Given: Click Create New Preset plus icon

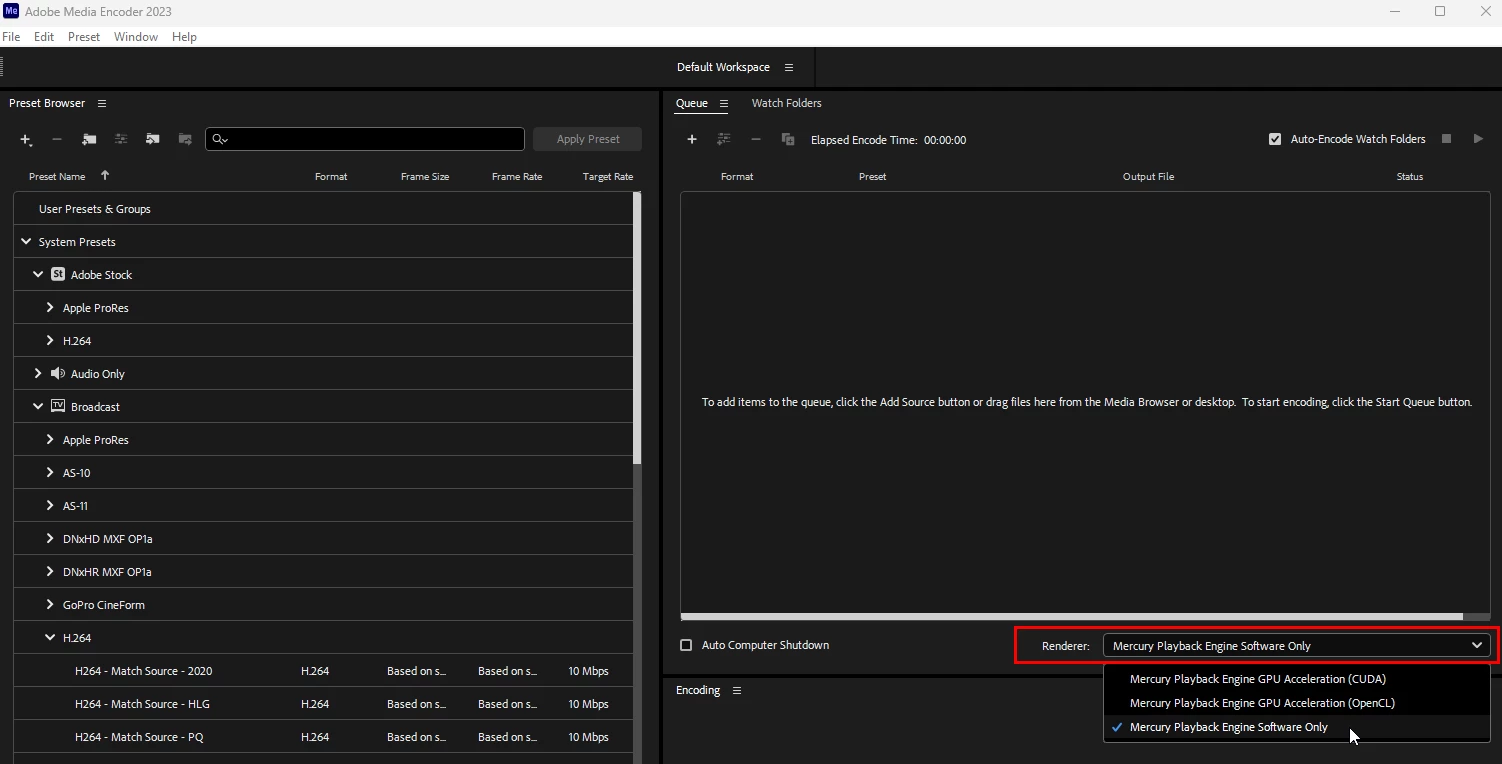Looking at the screenshot, I should tap(26, 140).
